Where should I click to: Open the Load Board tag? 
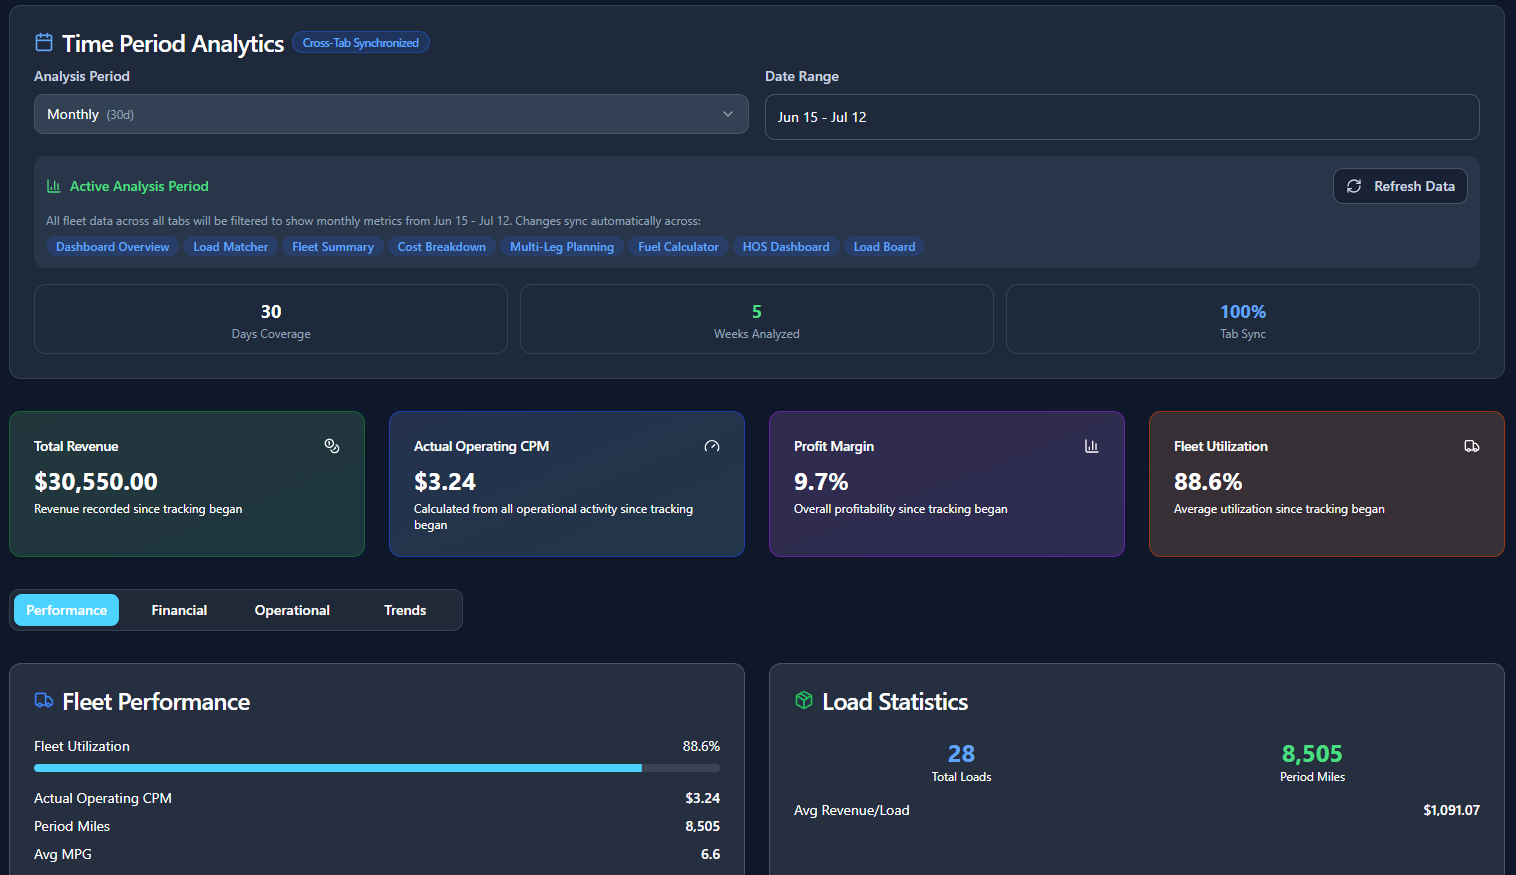[884, 247]
